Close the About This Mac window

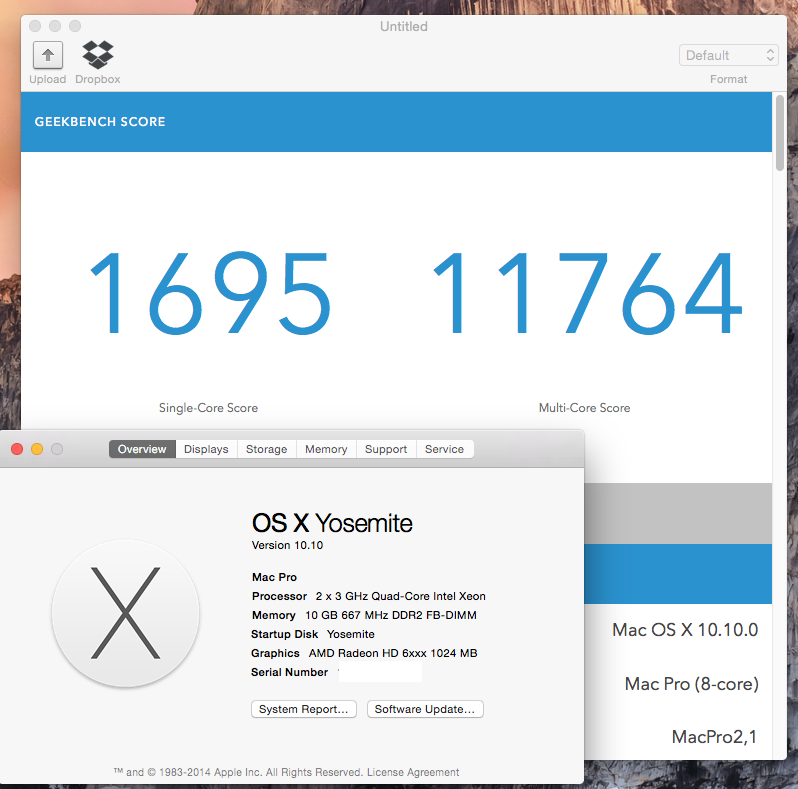17,449
